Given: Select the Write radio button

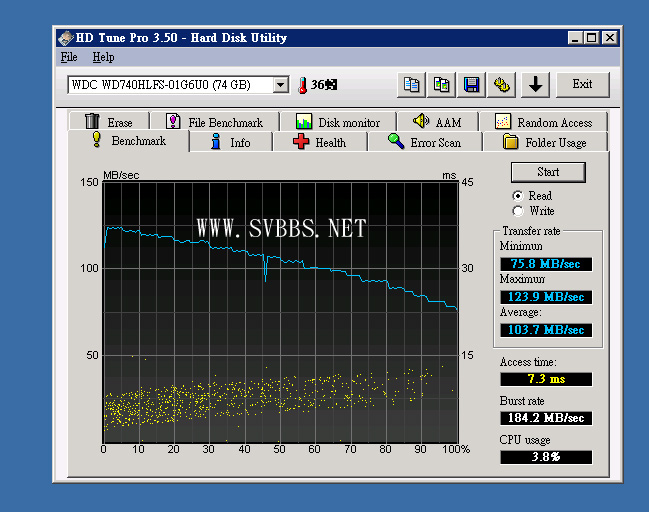Looking at the screenshot, I should click(518, 211).
